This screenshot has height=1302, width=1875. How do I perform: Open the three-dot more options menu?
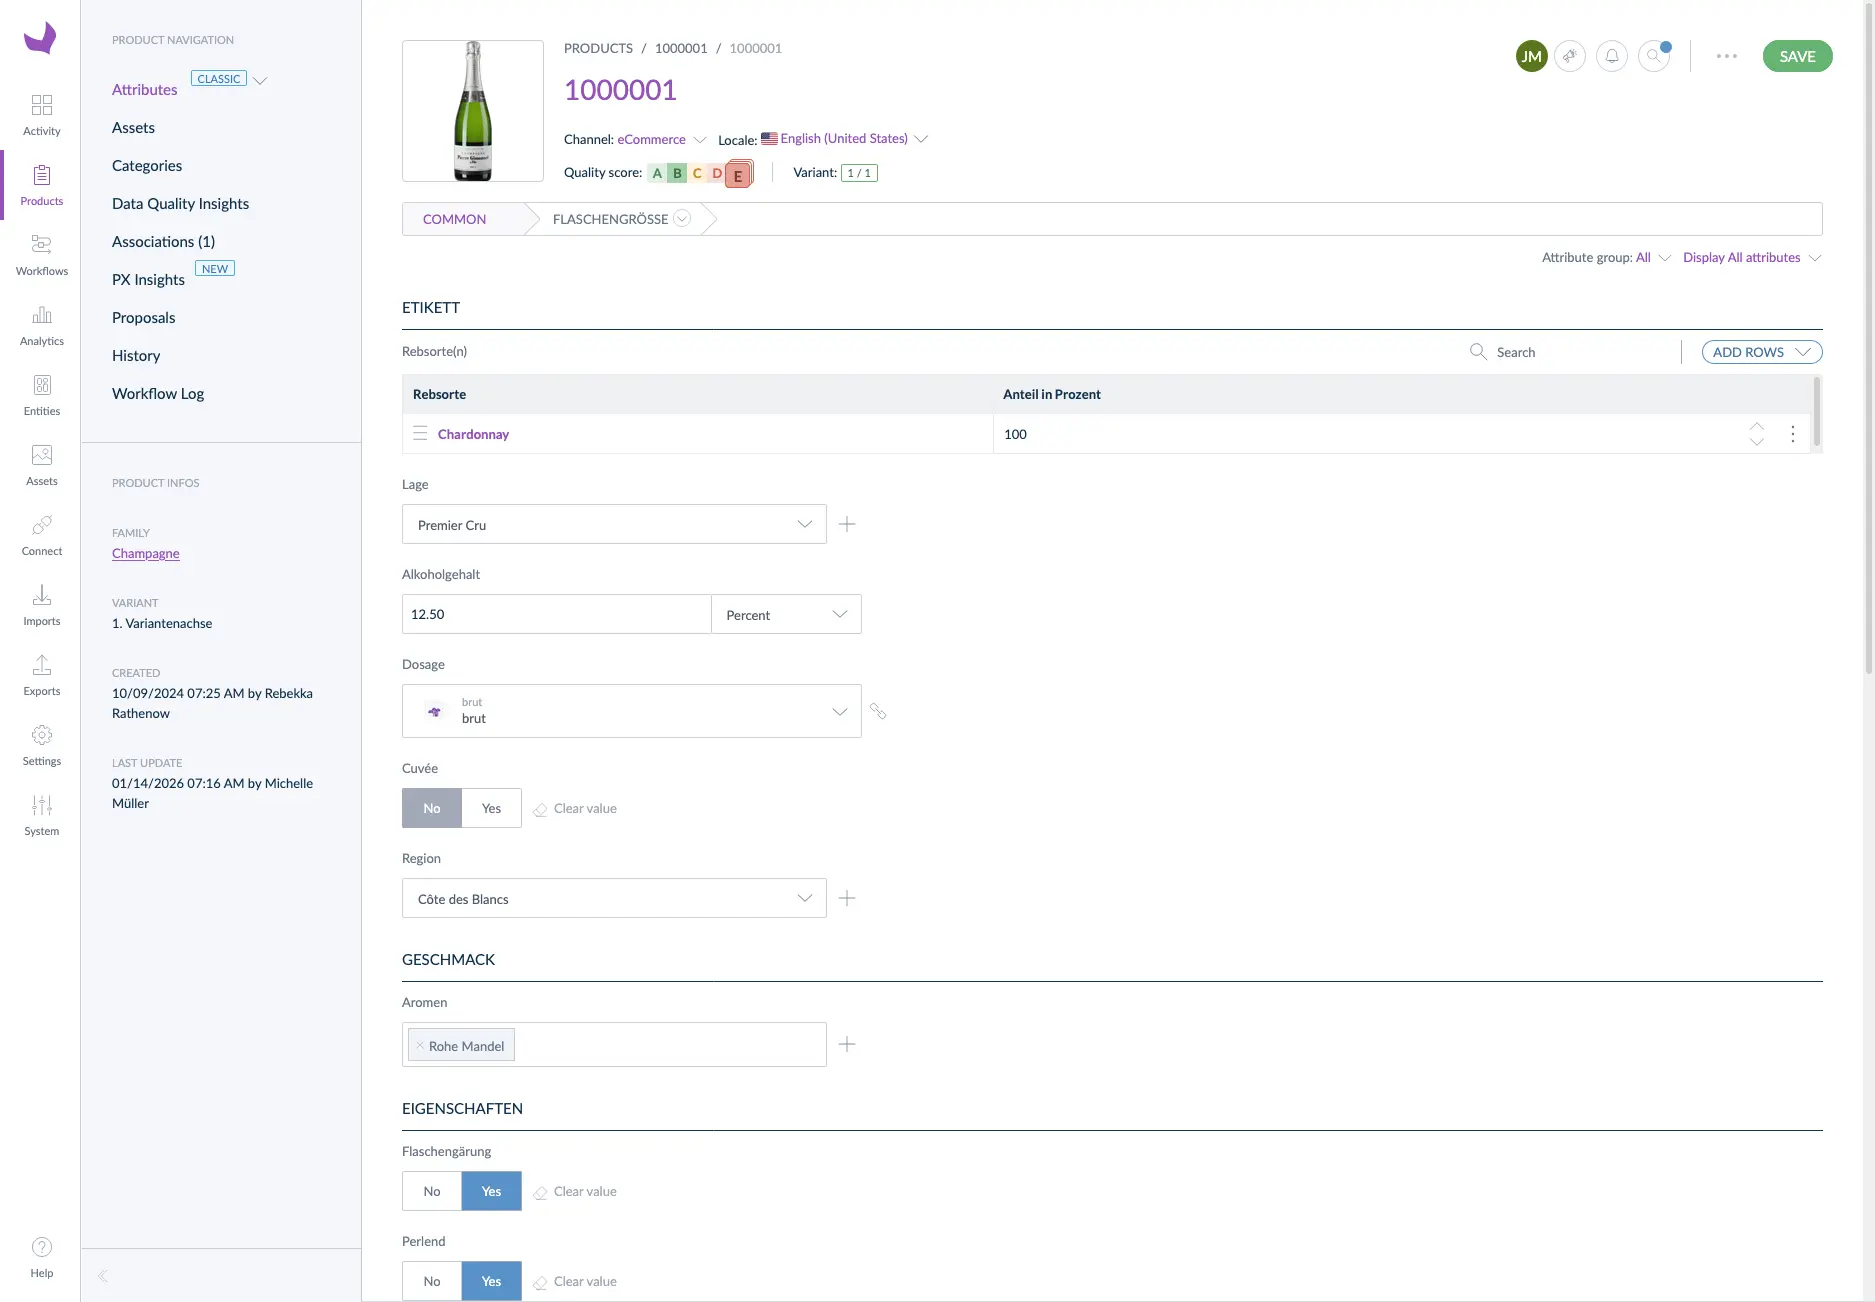point(1726,56)
